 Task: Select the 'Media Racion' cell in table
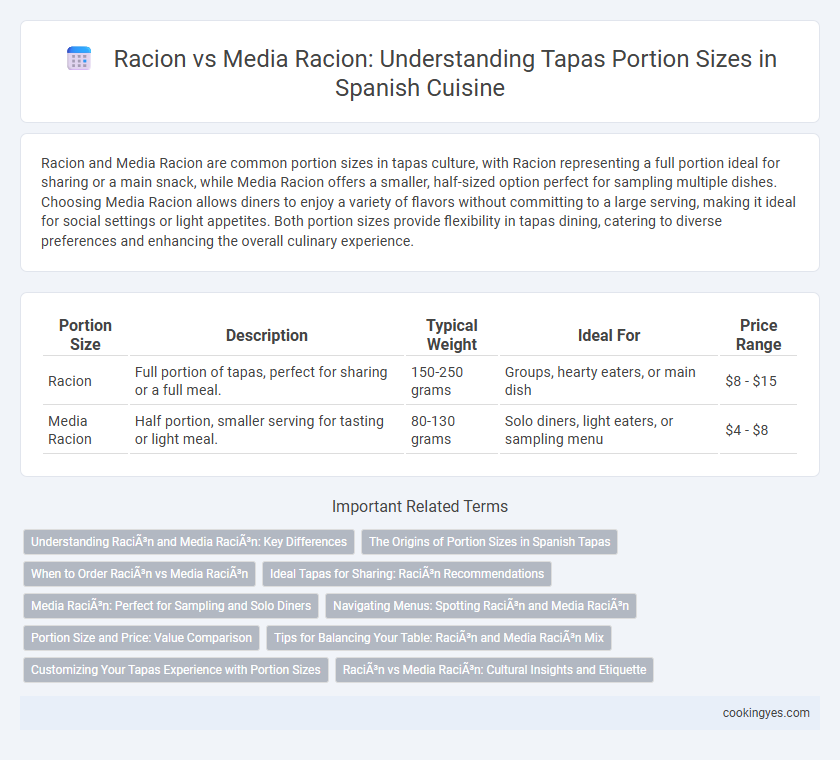85,430
